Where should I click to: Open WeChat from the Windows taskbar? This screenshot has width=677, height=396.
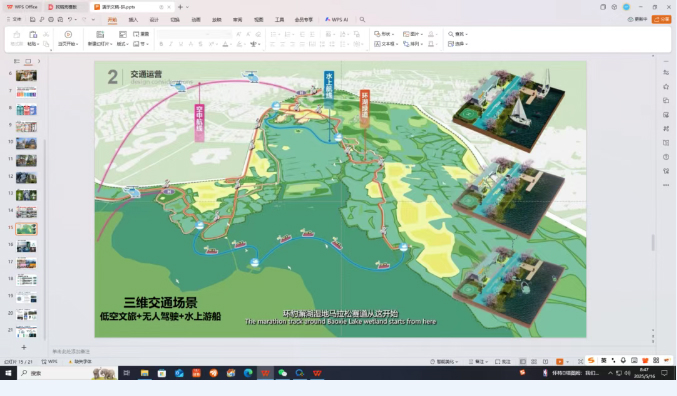[282, 373]
